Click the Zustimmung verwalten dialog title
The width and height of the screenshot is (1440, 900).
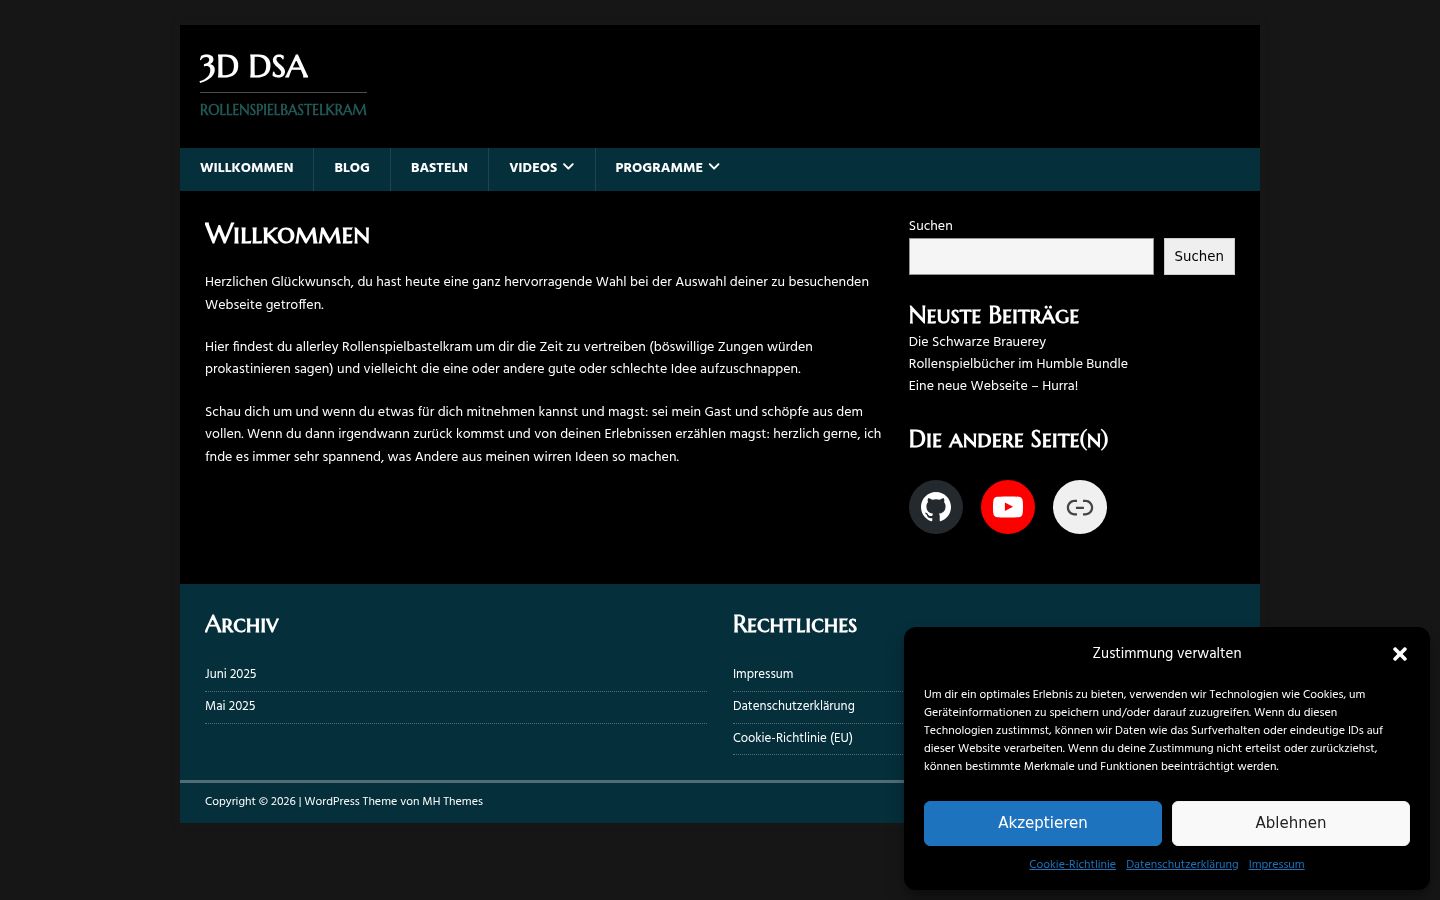(x=1167, y=653)
